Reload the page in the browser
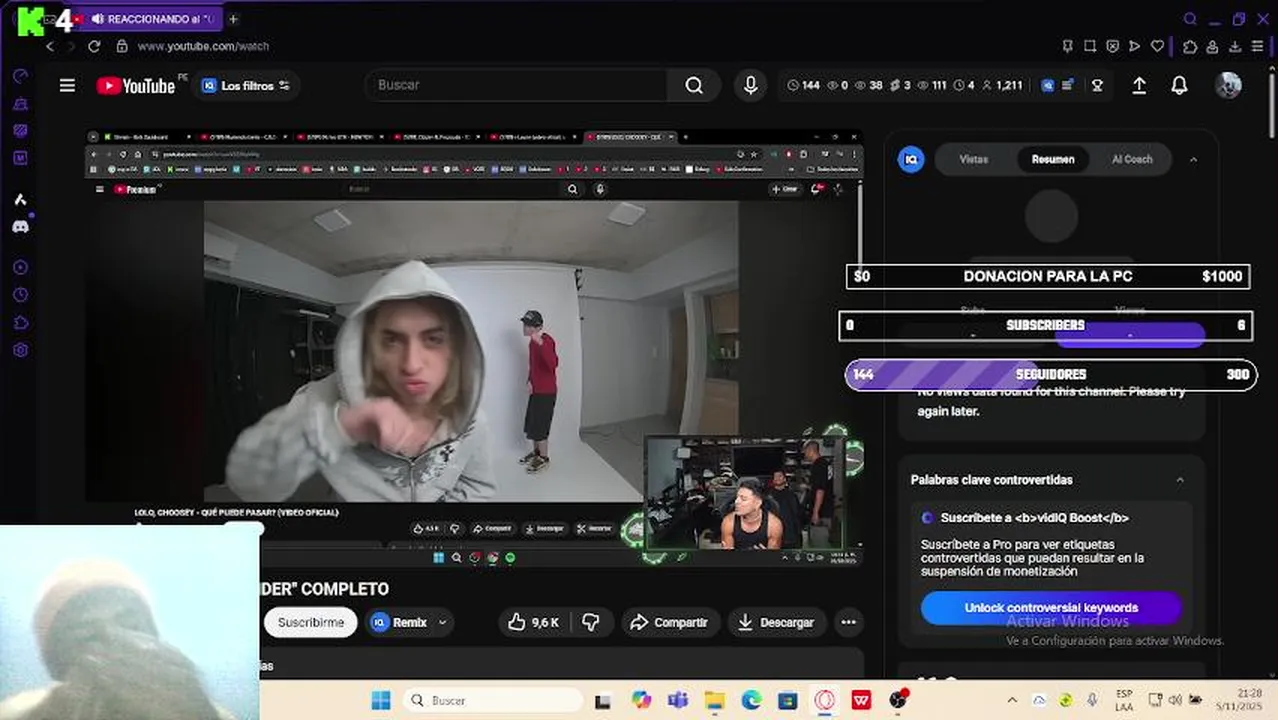1278x720 pixels. coord(94,46)
